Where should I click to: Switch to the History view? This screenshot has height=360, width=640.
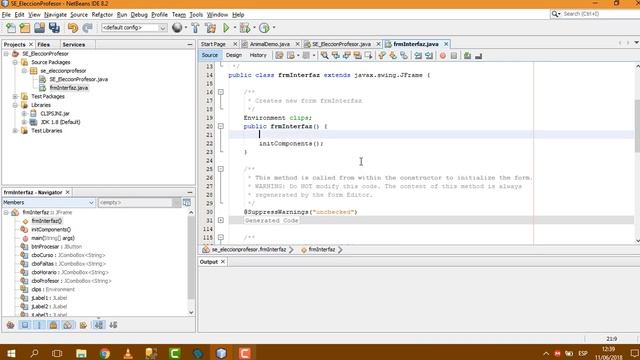click(x=258, y=55)
